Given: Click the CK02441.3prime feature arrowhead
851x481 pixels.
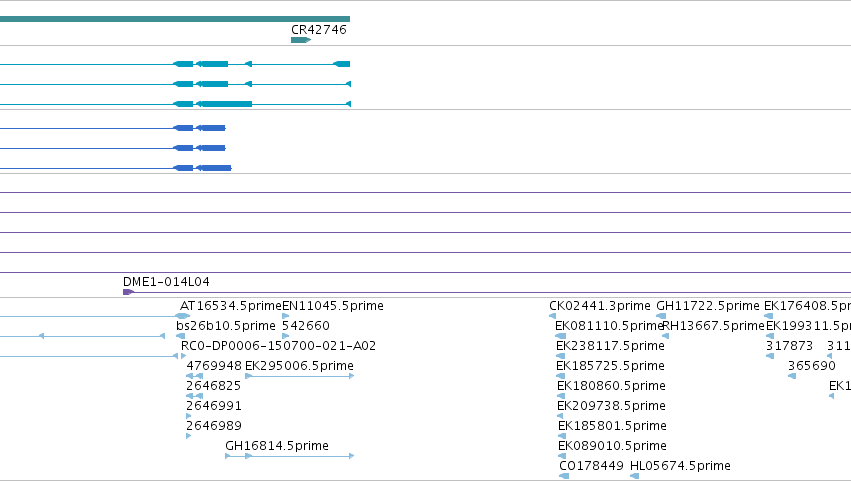Looking at the screenshot, I should pyautogui.click(x=552, y=316).
